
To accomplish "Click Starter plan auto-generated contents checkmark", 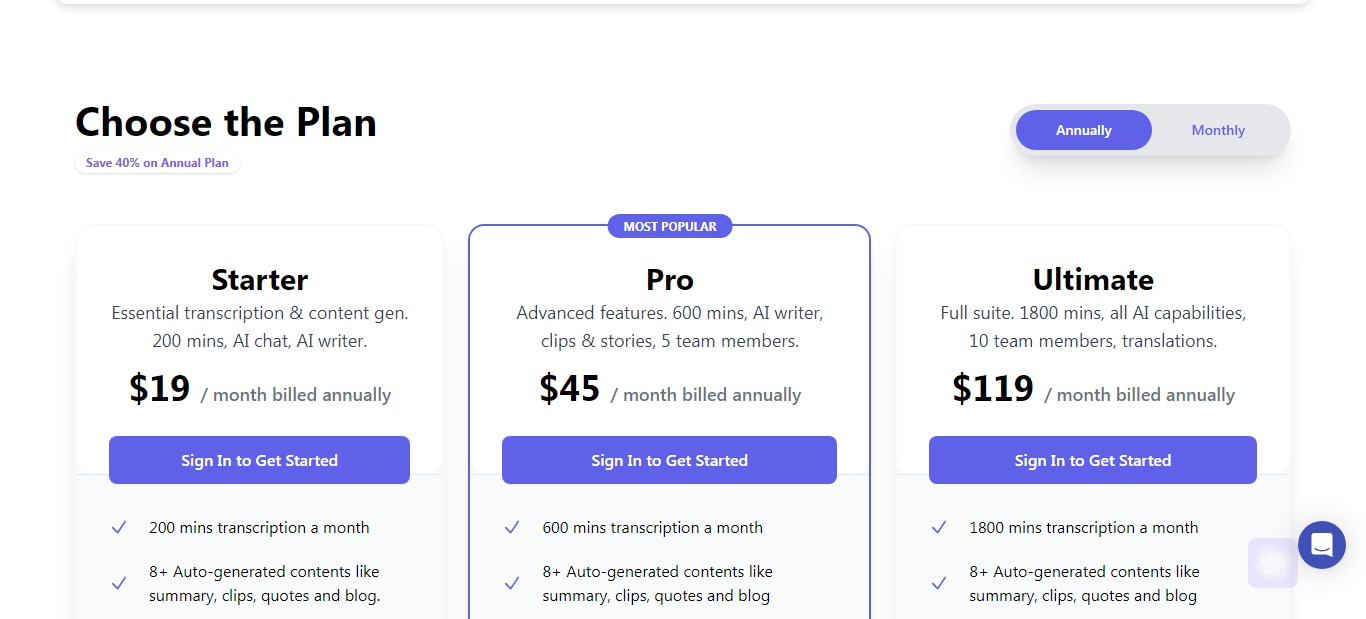I will click(x=119, y=583).
